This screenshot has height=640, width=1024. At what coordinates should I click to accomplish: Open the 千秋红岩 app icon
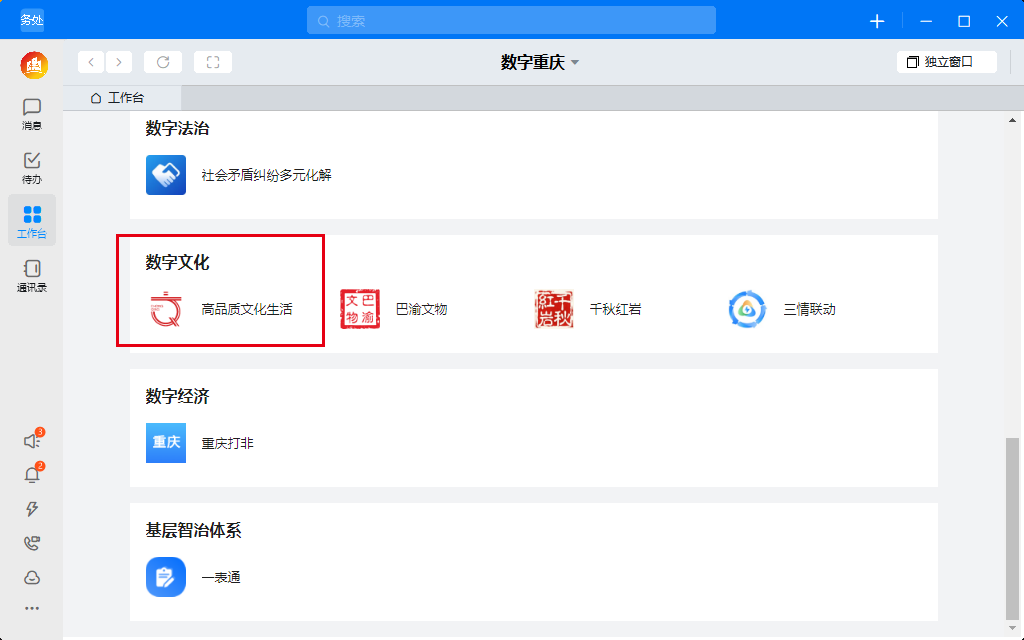point(554,309)
